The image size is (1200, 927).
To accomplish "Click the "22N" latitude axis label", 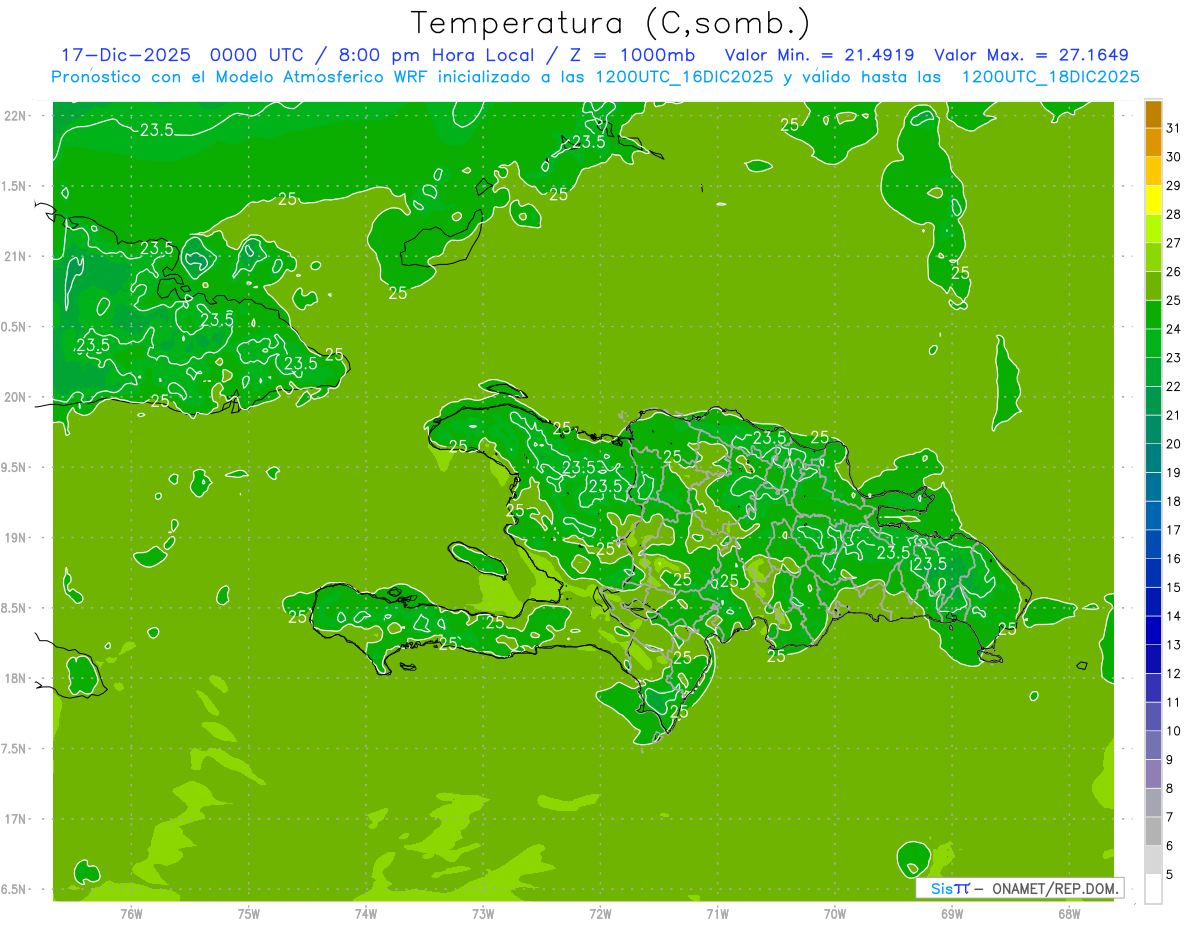I will coord(17,116).
